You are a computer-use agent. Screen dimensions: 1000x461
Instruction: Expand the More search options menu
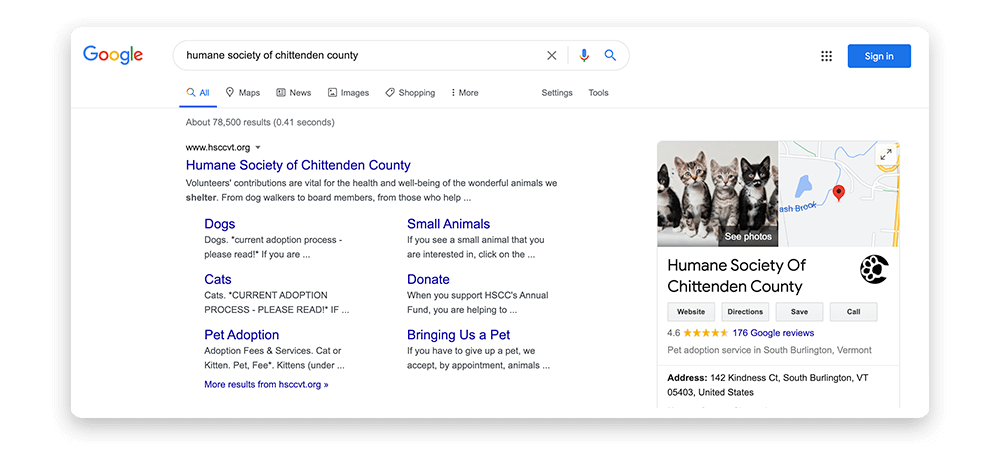(x=464, y=92)
